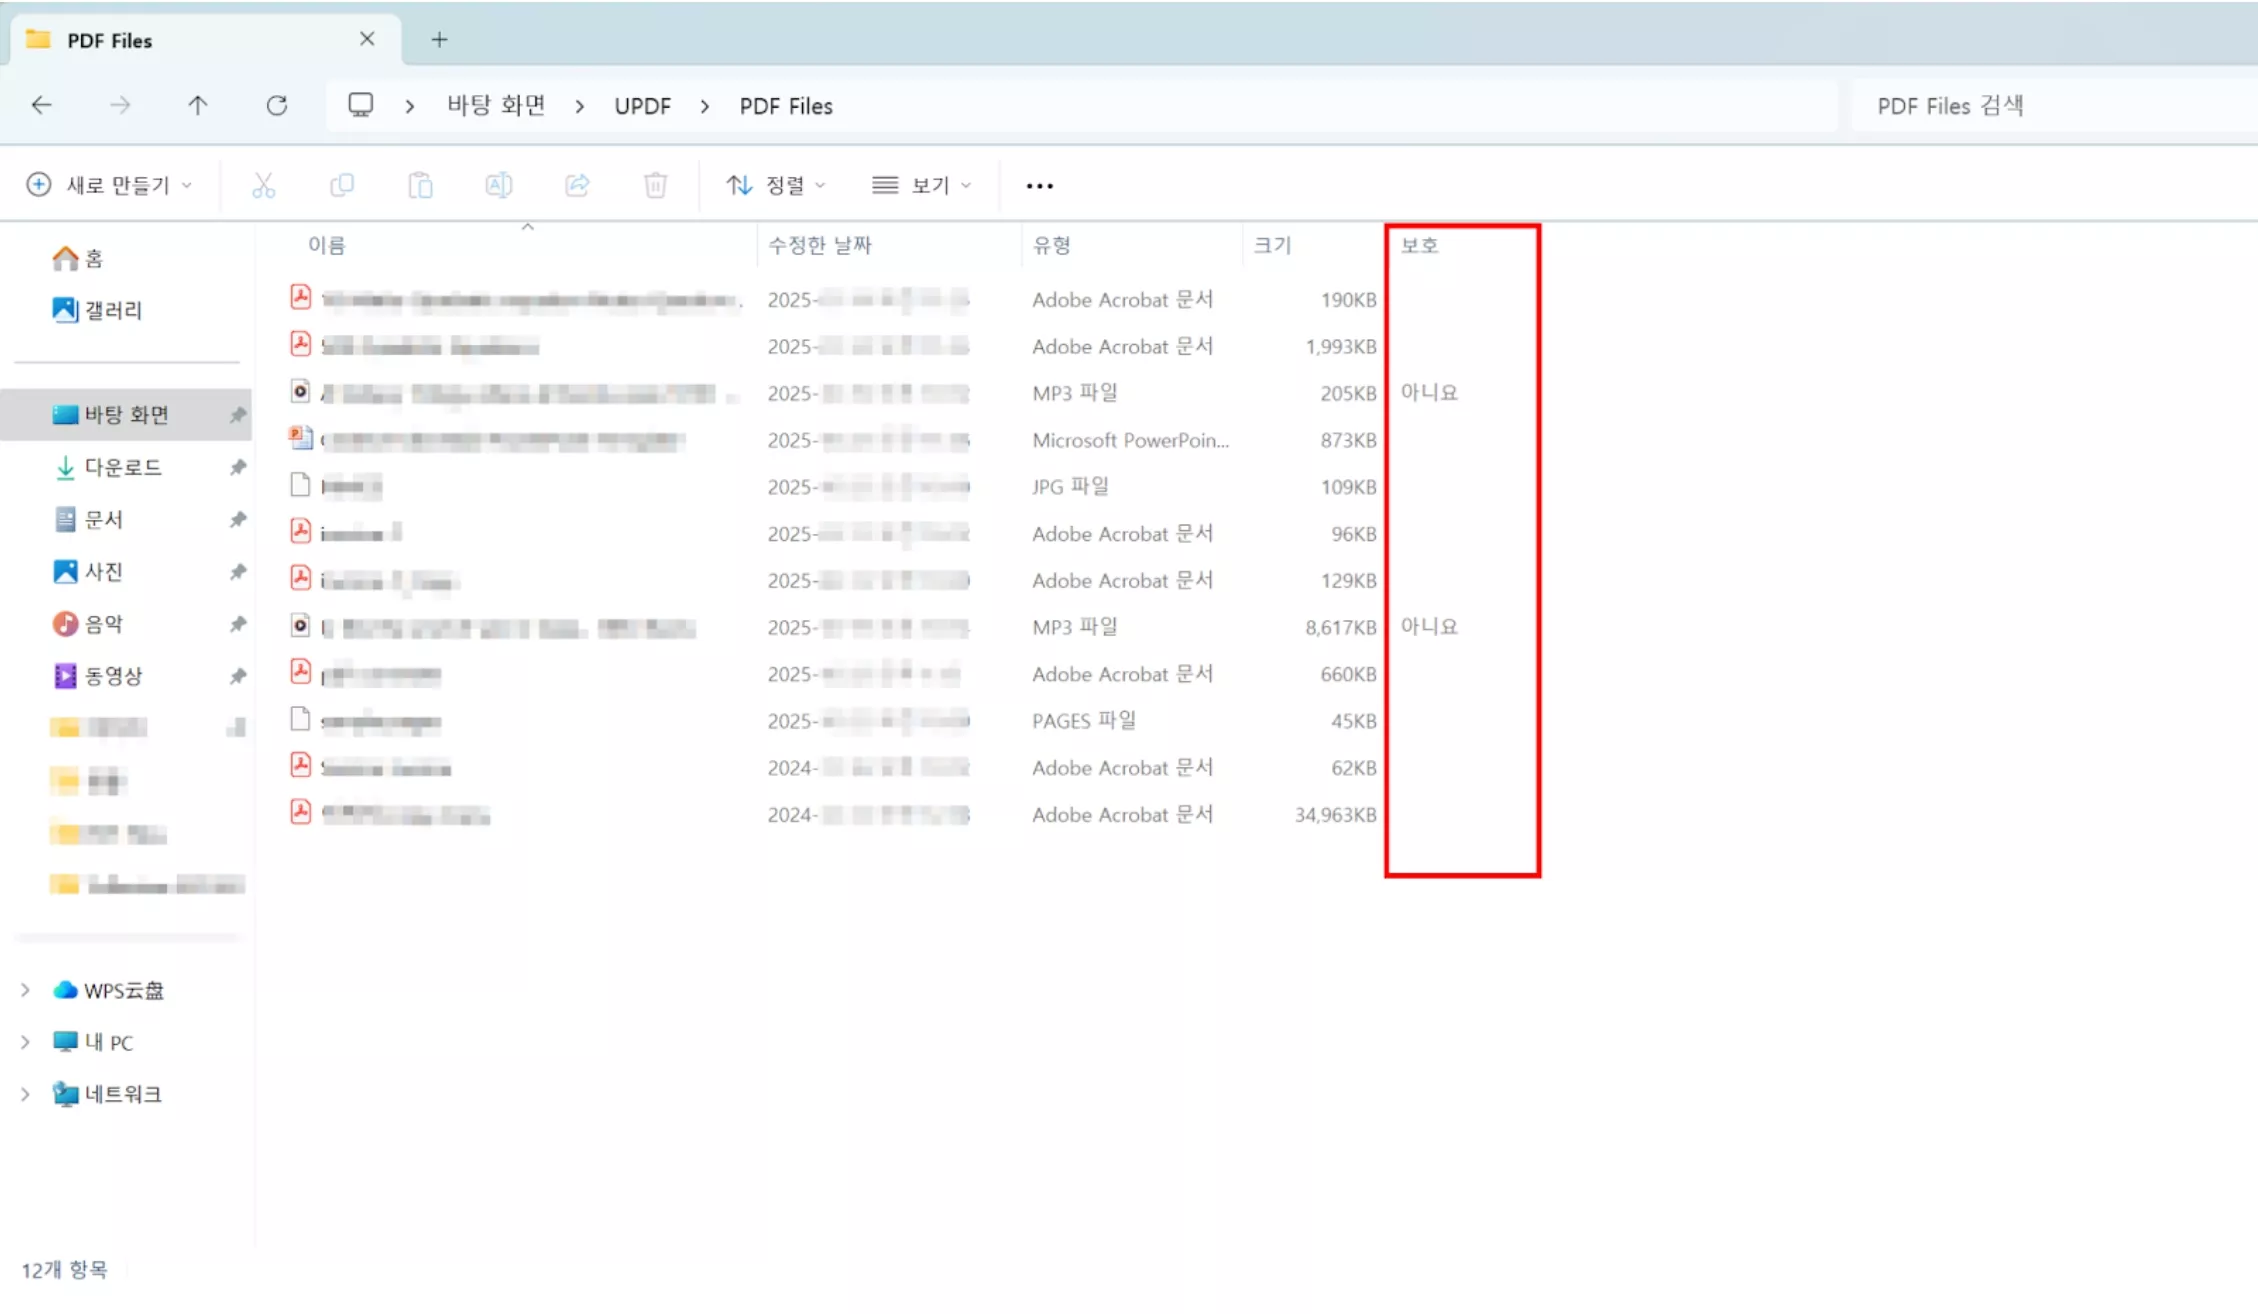Go up one folder level
Screen dimensions: 2258x1314
[x=198, y=105]
